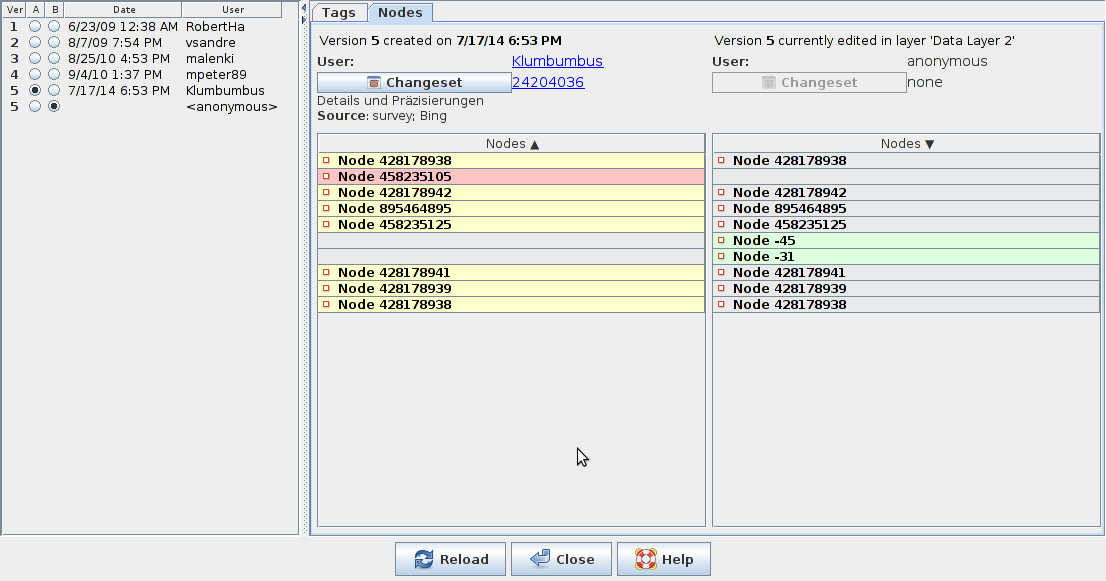This screenshot has height=581, width=1106.
Task: Select column B radio for version 3
Action: pyautogui.click(x=54, y=59)
